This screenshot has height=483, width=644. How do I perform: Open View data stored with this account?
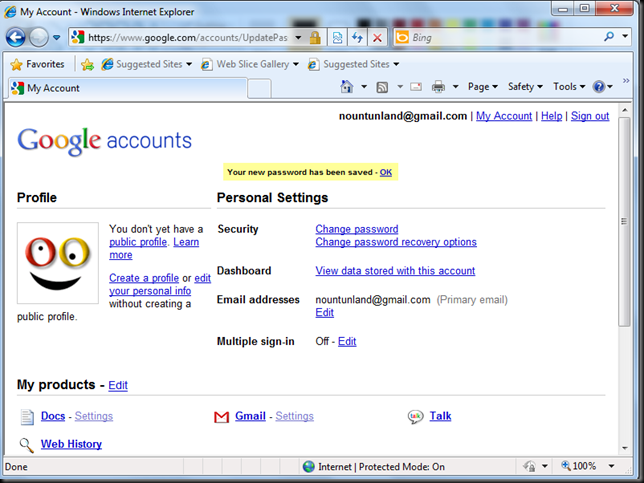pyautogui.click(x=395, y=271)
